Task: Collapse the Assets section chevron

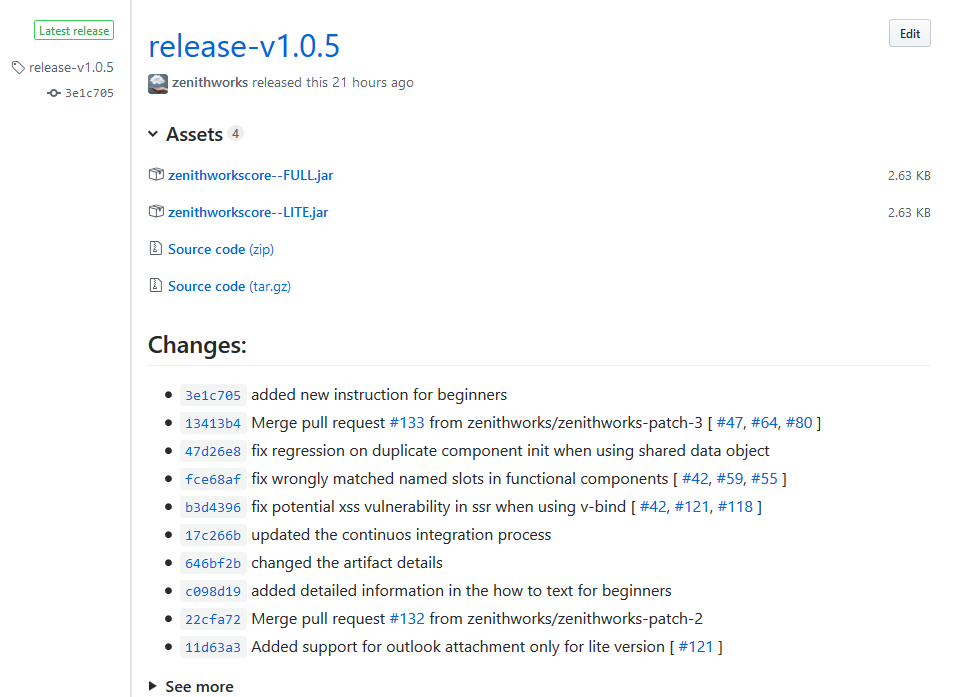Action: coord(152,133)
